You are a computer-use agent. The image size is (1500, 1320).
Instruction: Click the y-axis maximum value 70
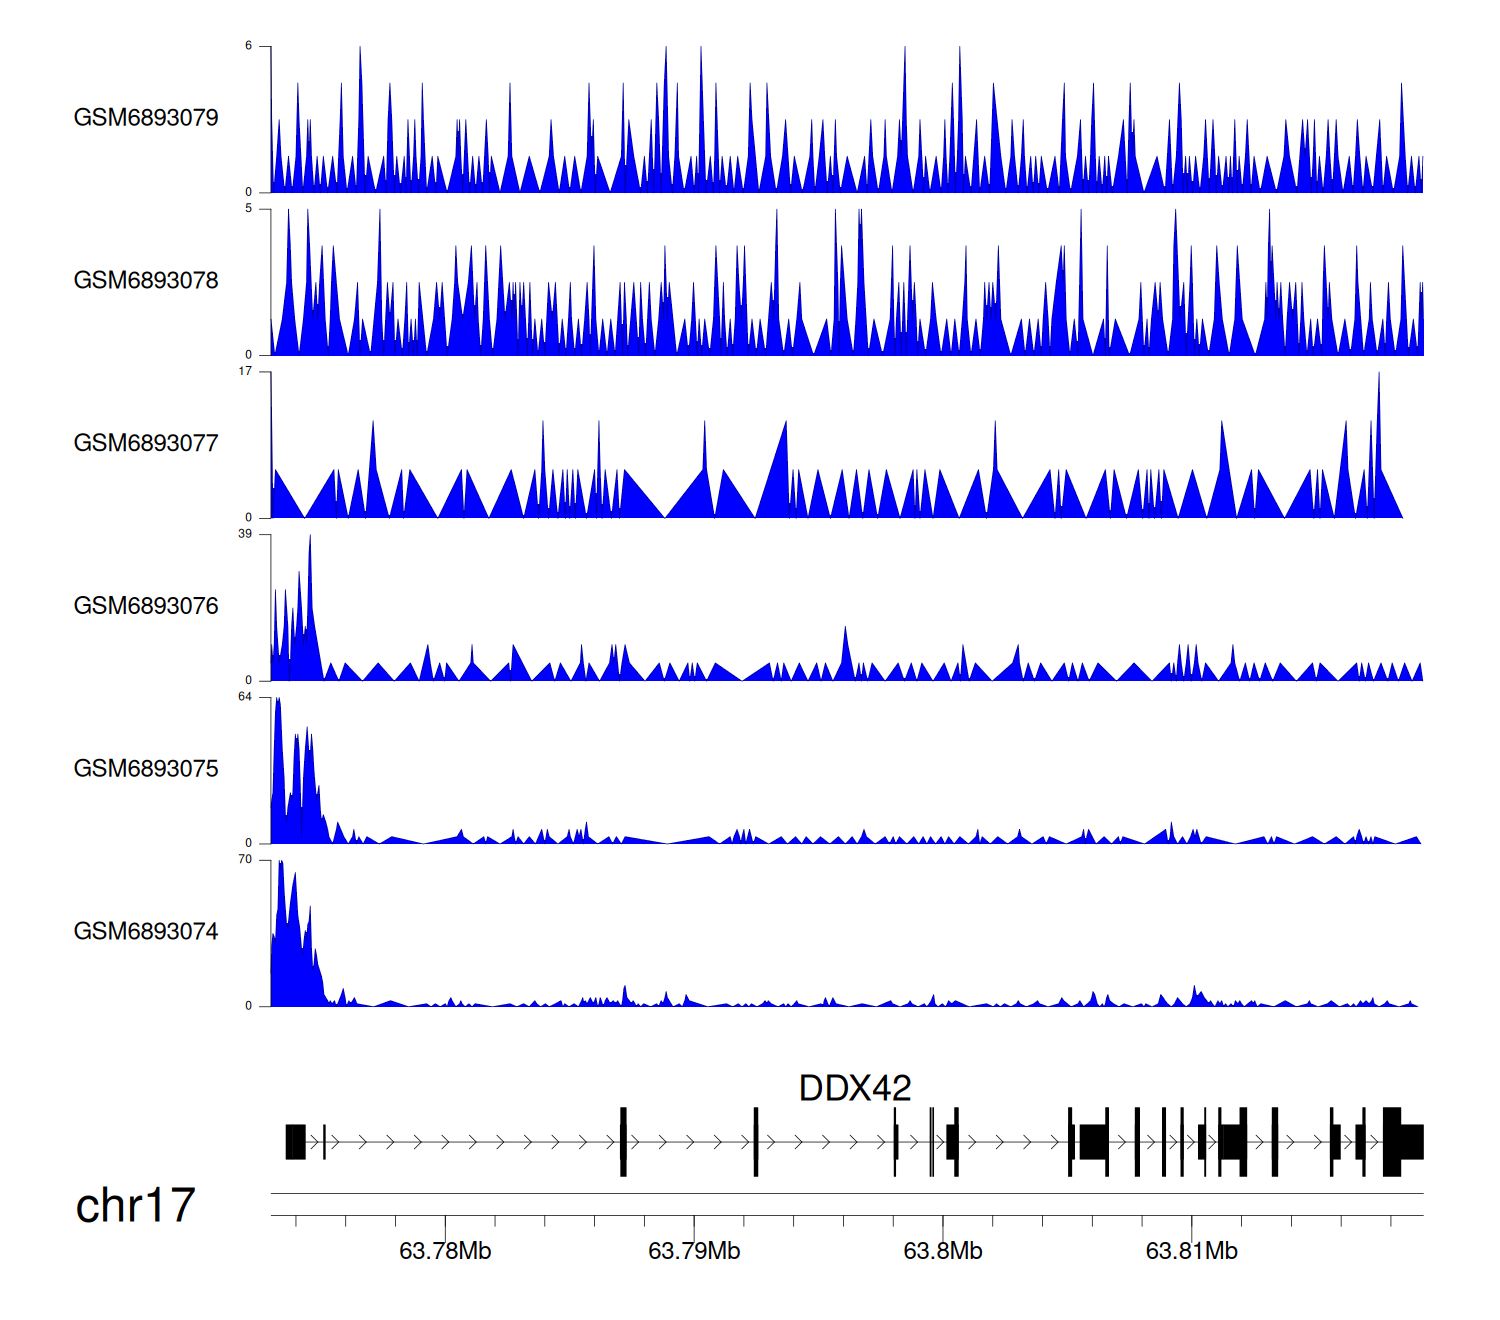[245, 860]
